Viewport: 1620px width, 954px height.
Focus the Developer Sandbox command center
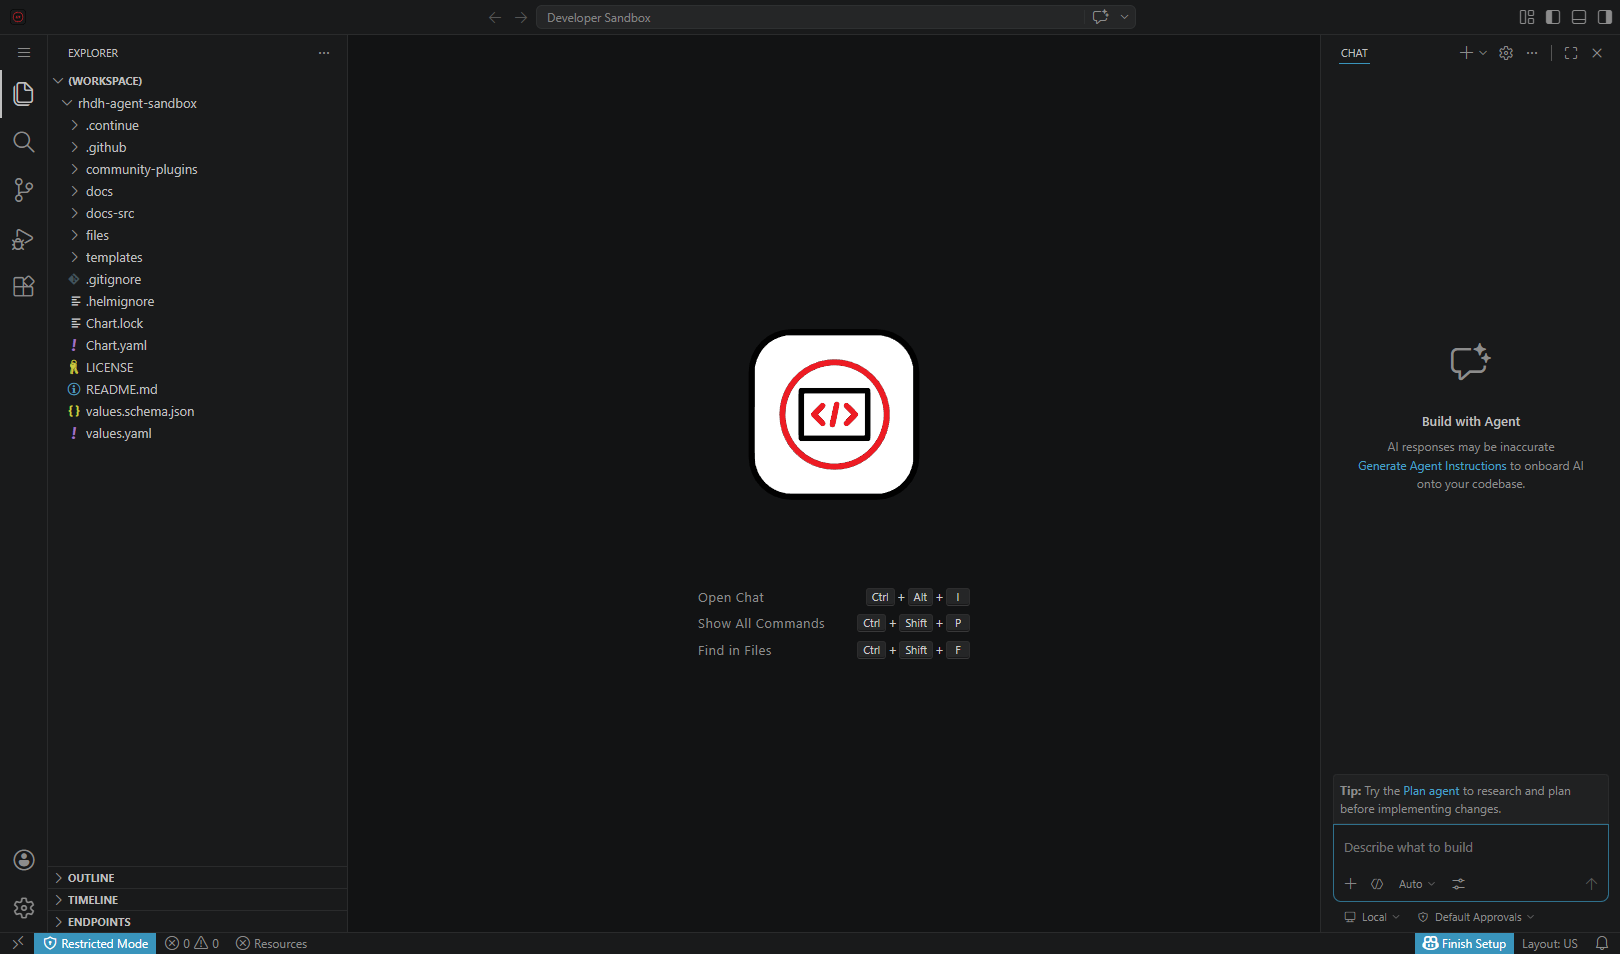pos(810,17)
